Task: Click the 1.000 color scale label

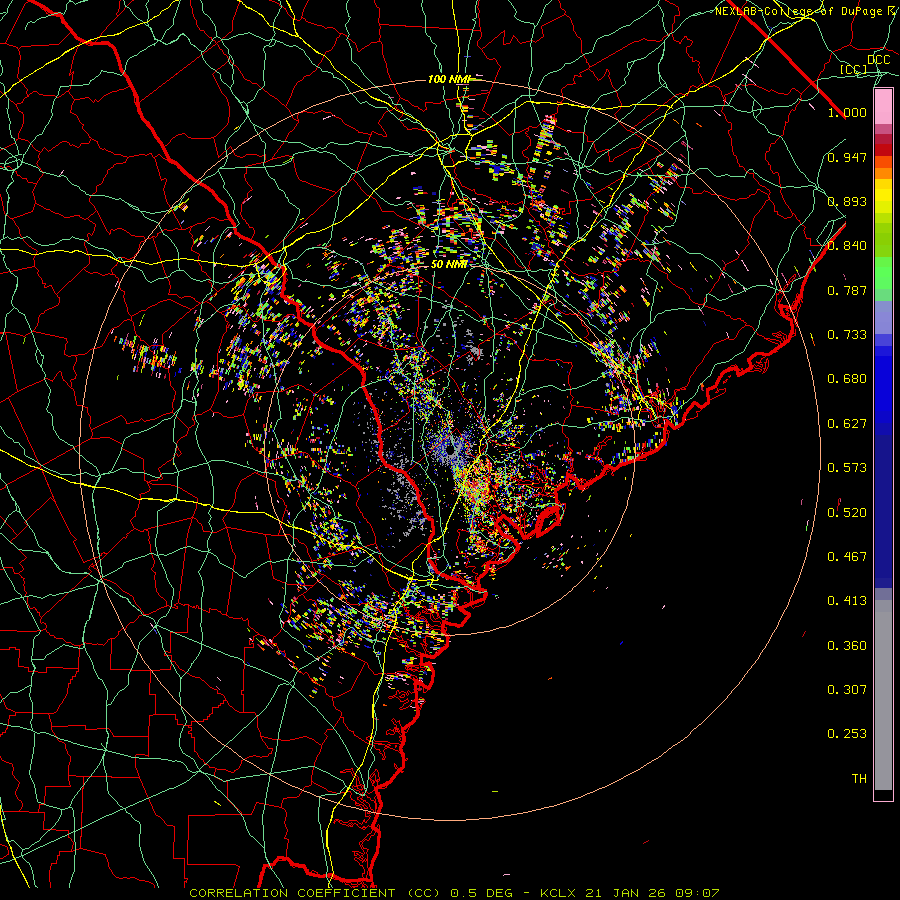Action: tap(847, 112)
